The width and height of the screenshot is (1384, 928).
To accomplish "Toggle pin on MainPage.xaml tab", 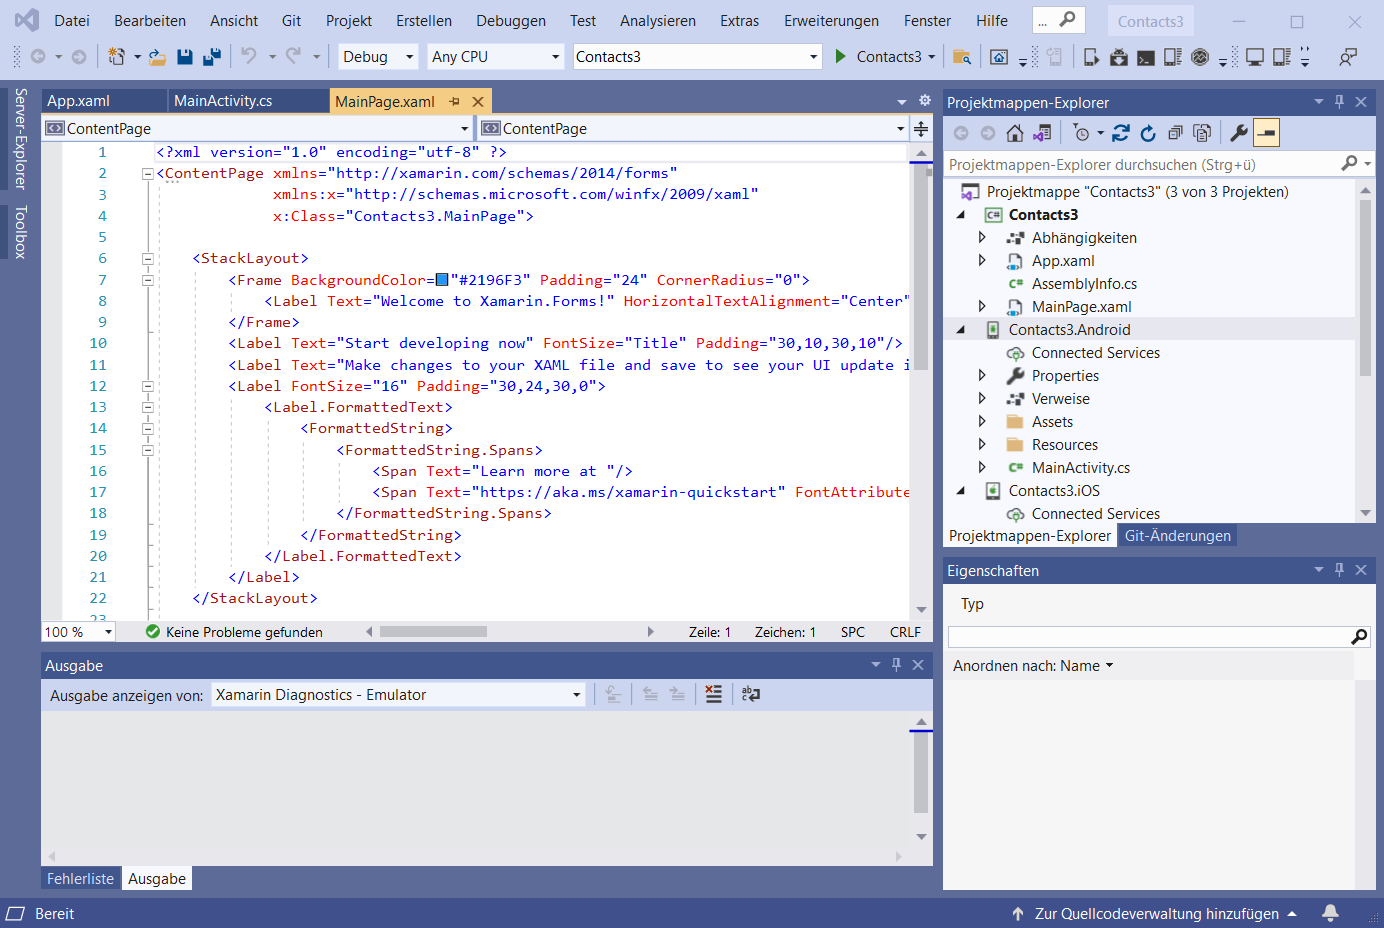I will pos(455,101).
